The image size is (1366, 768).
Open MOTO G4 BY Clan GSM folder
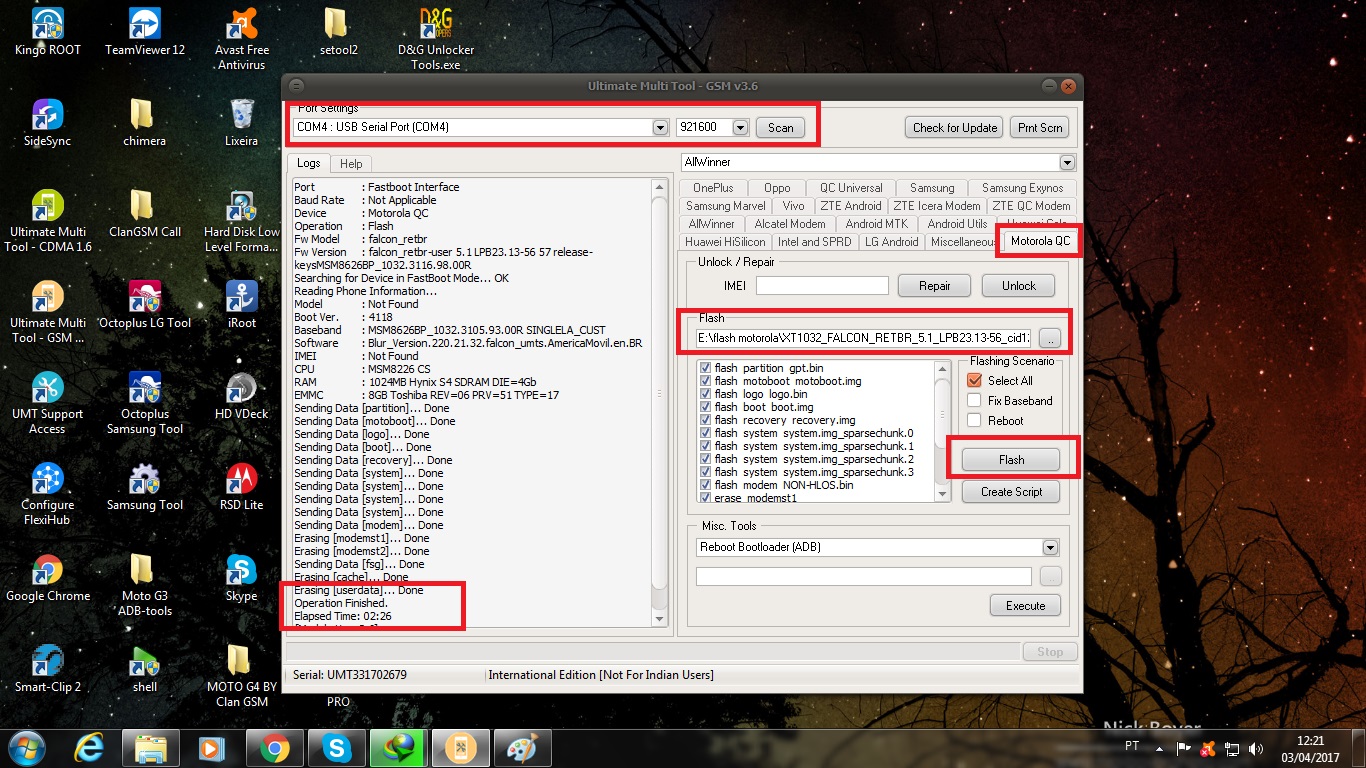pyautogui.click(x=242, y=676)
